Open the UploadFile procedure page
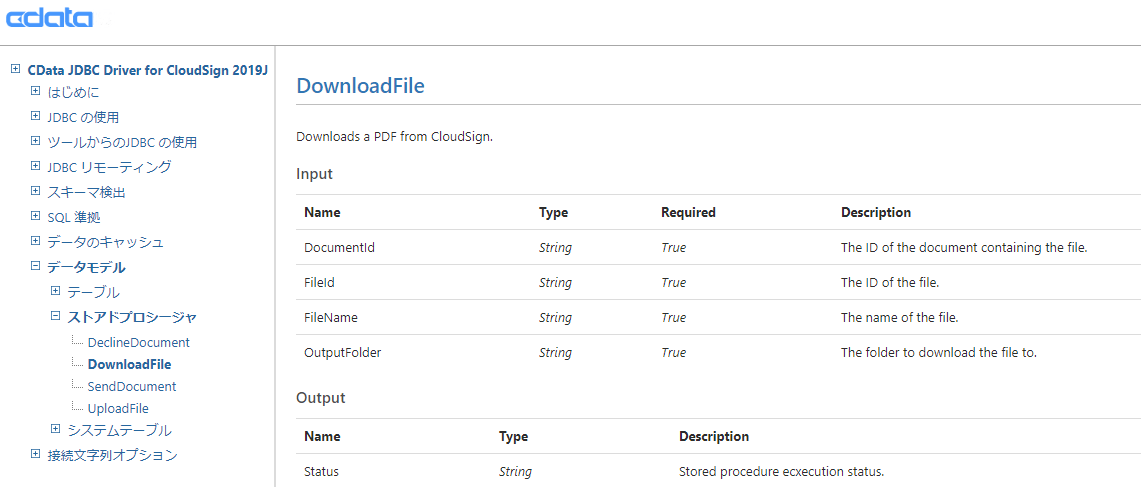1142x488 pixels. [x=118, y=408]
